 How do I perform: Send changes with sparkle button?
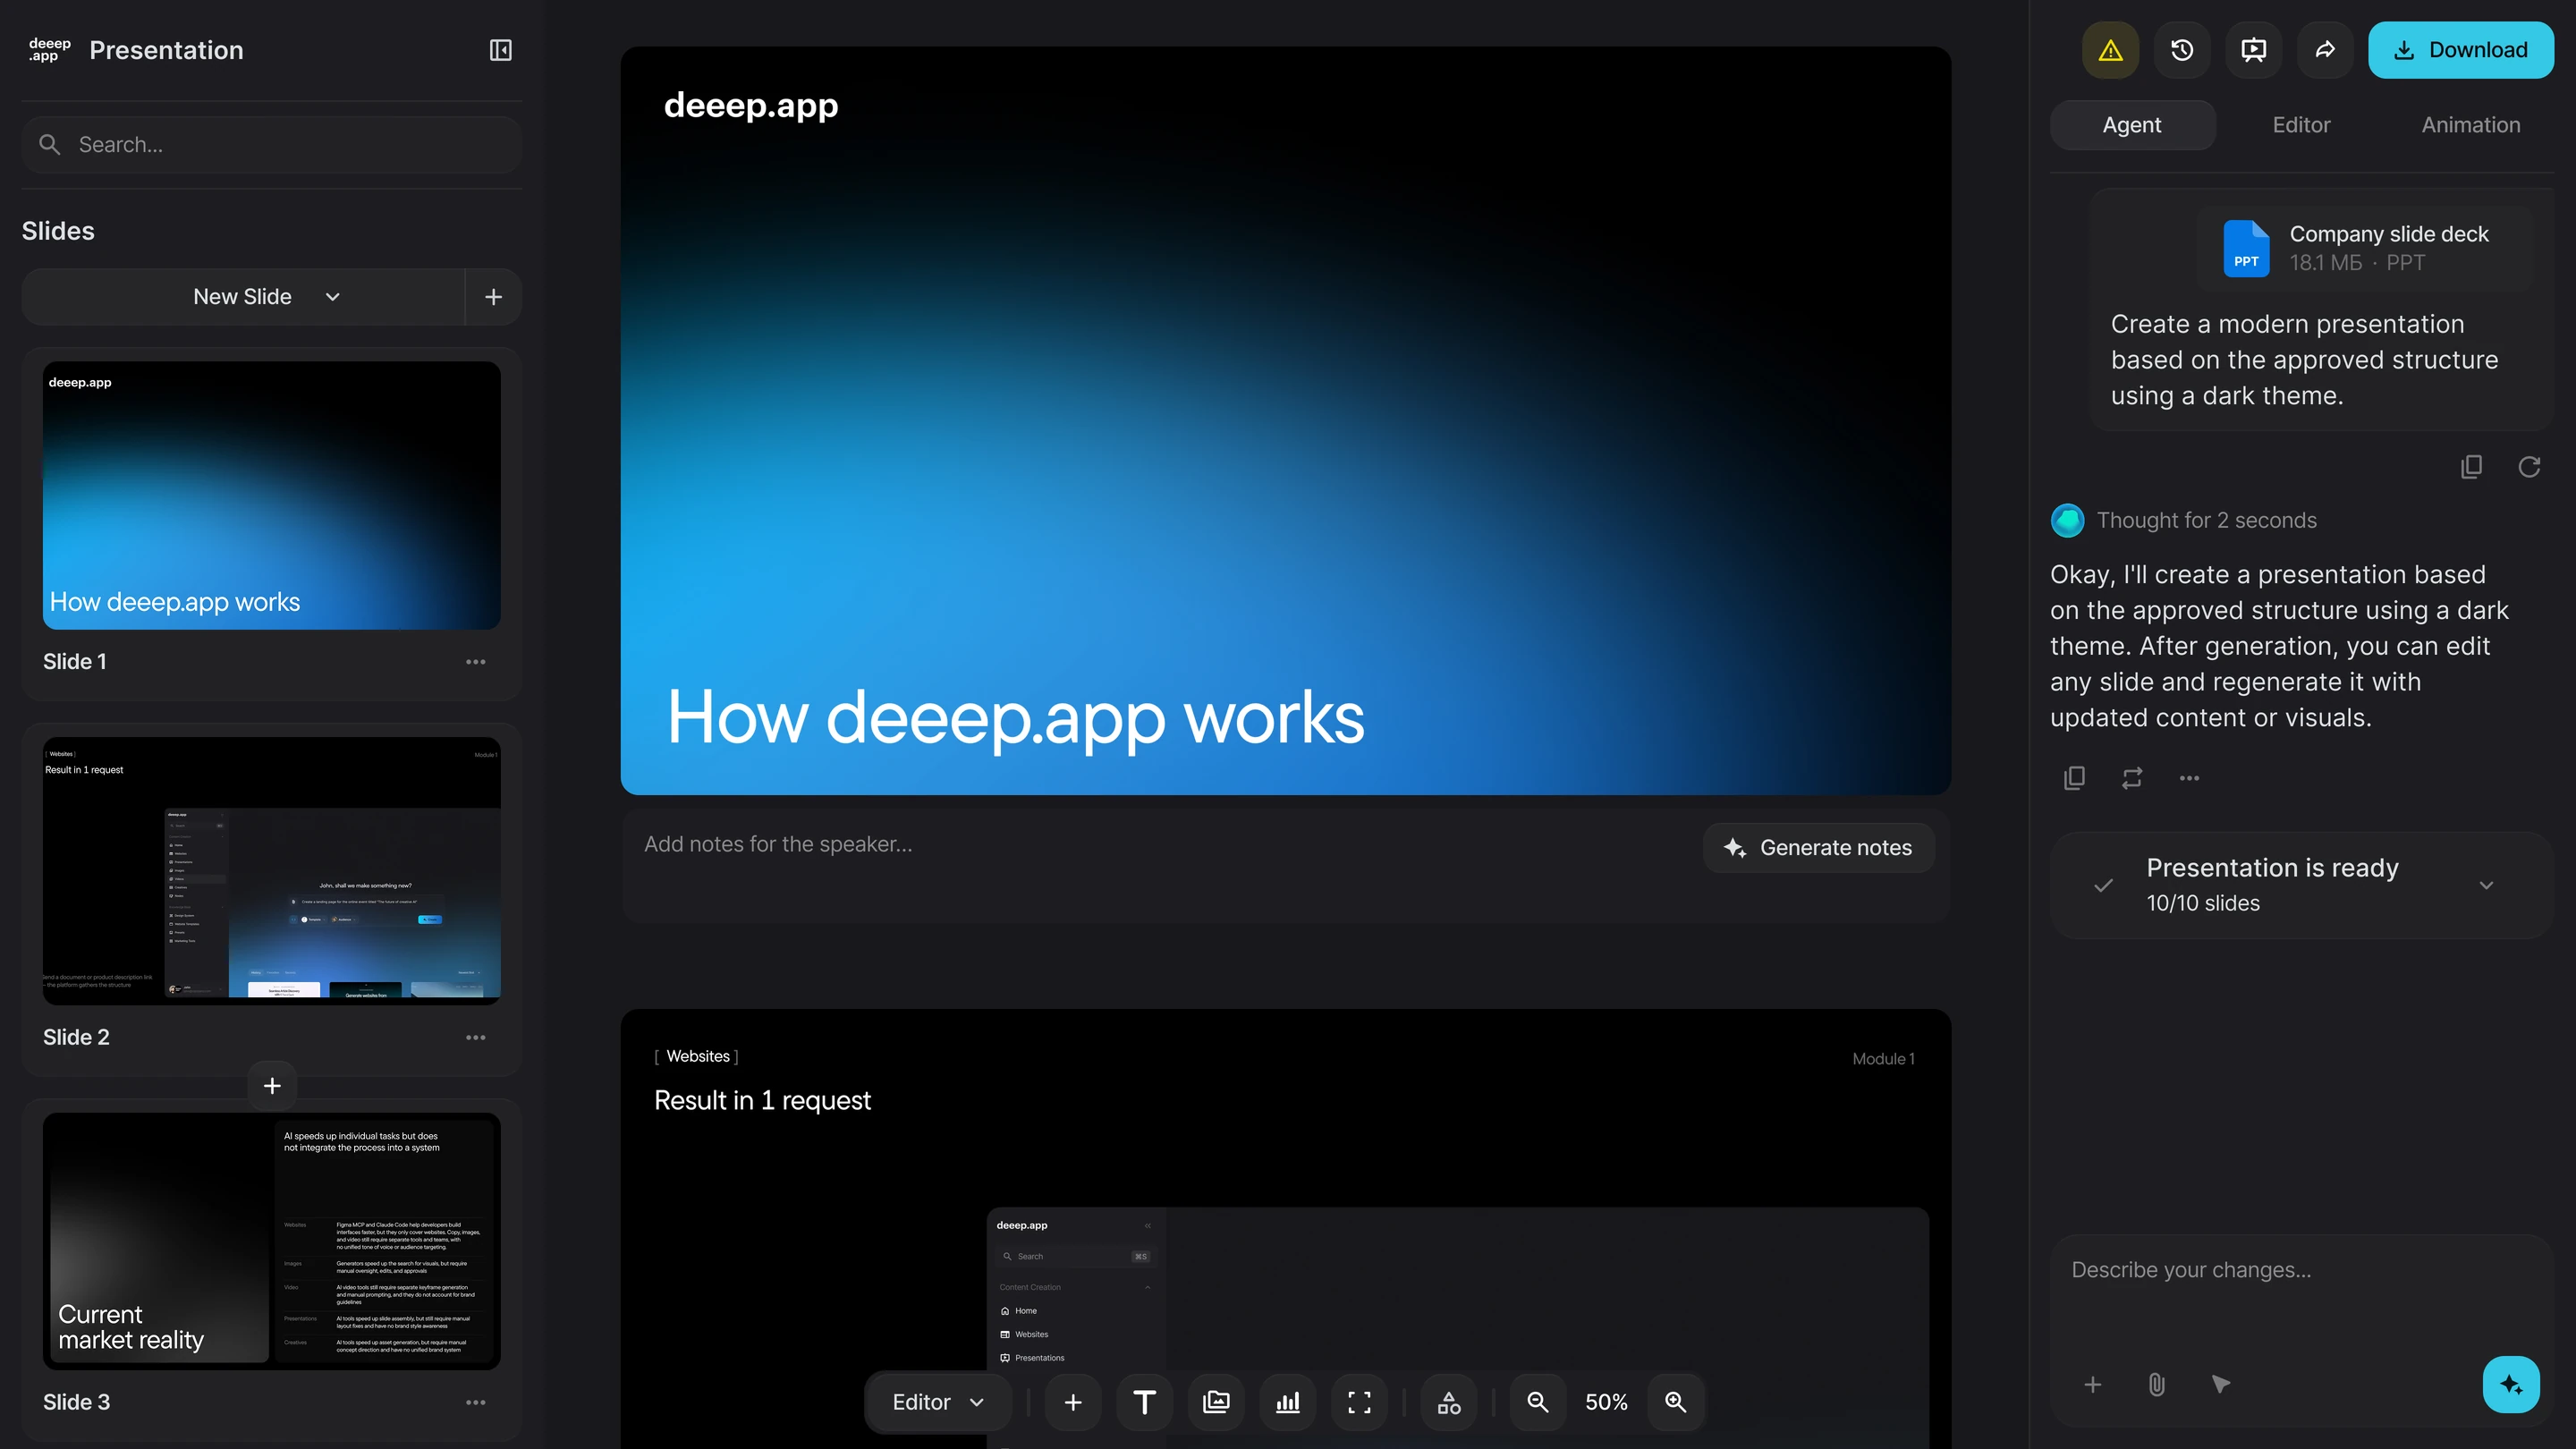[2511, 1385]
